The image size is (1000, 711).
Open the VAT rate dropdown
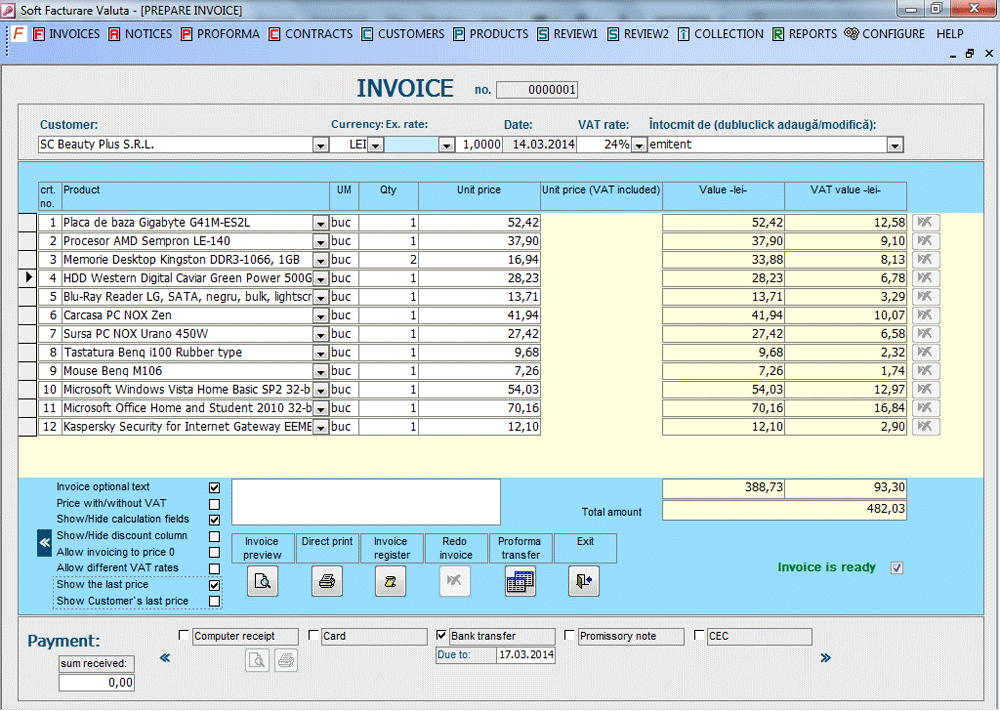[x=639, y=145]
